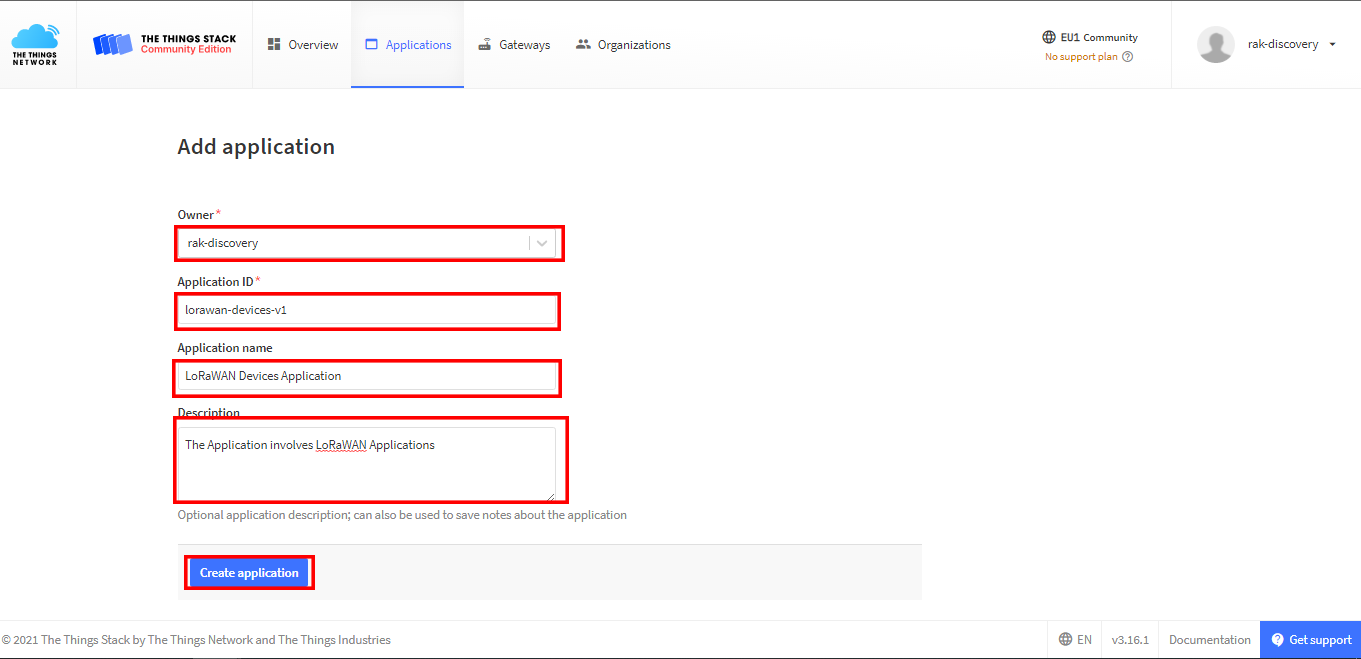Click the globe icon beside EU1 Community
The image size is (1361, 659).
[1049, 37]
